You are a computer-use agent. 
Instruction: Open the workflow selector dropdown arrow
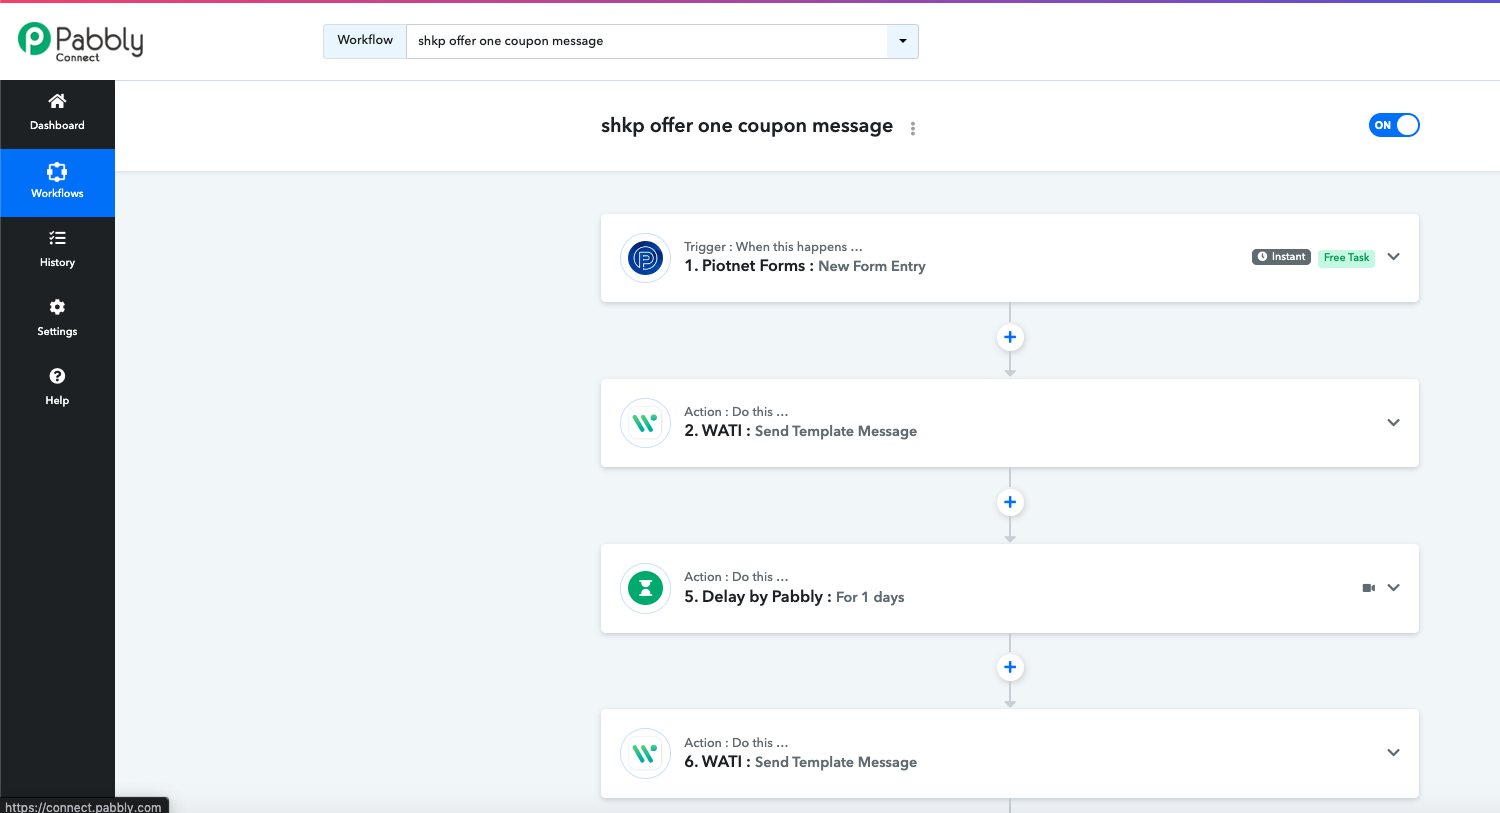click(903, 41)
